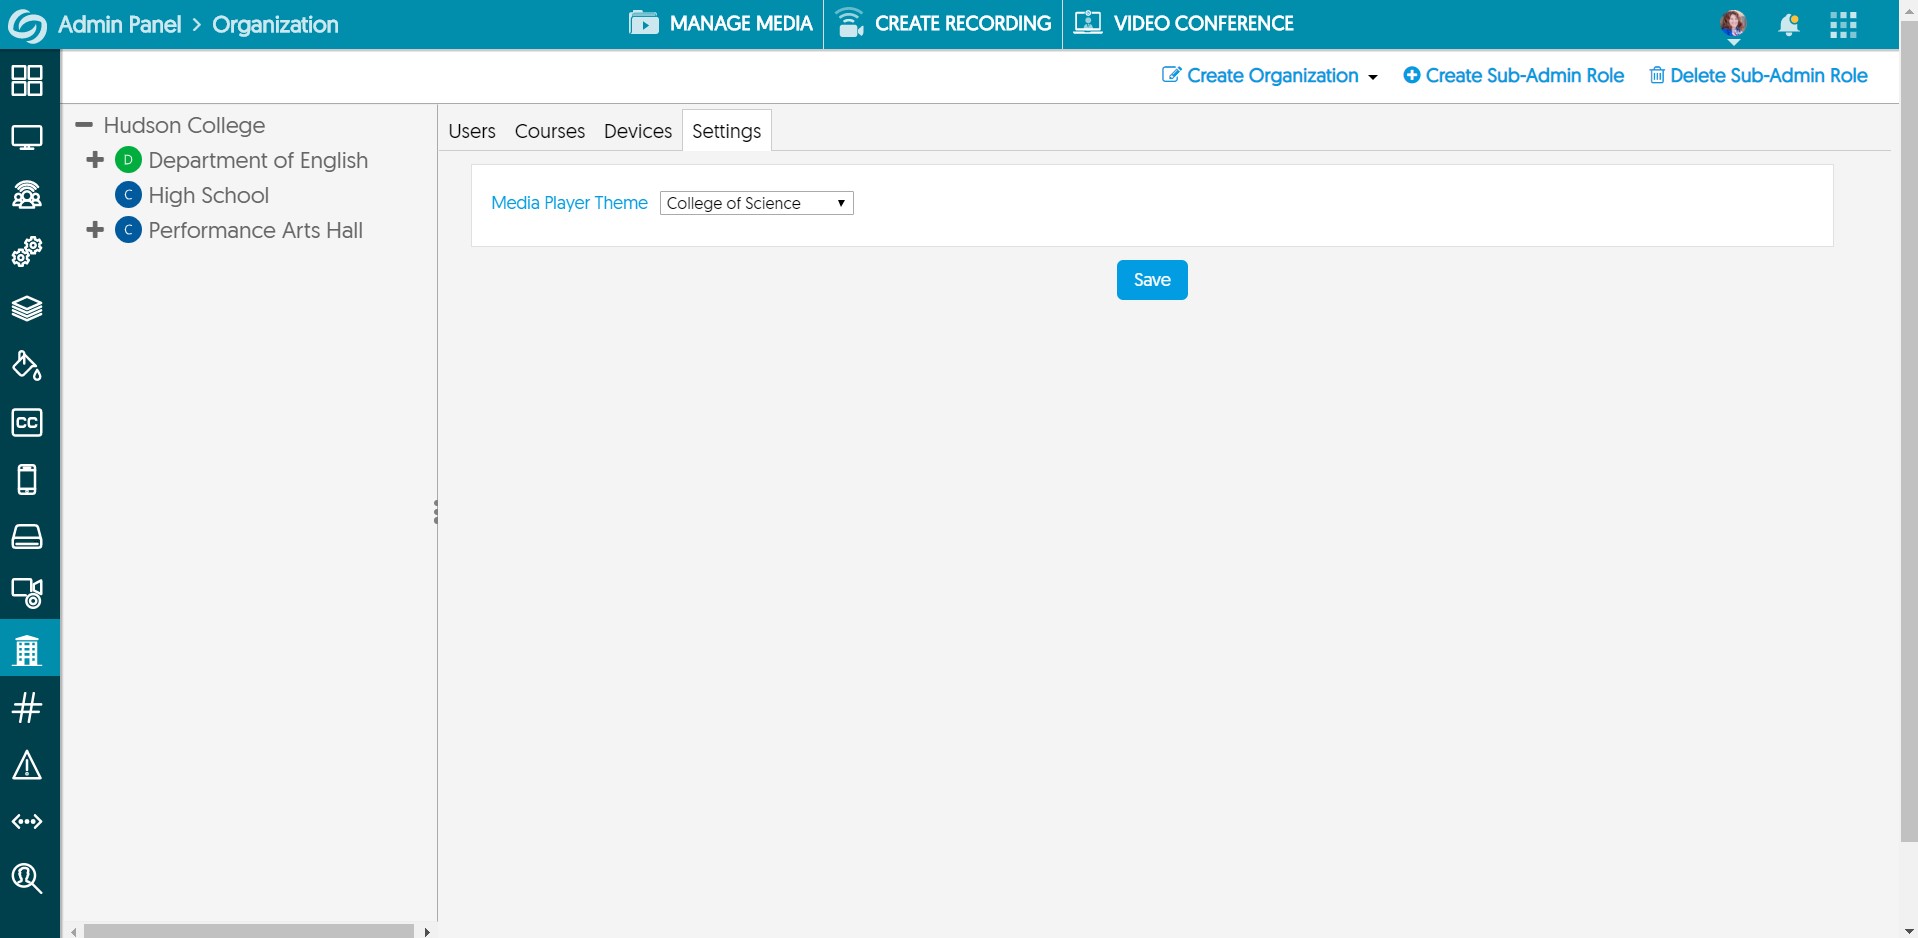Open the notifications bell icon
The image size is (1918, 938).
pos(1789,25)
